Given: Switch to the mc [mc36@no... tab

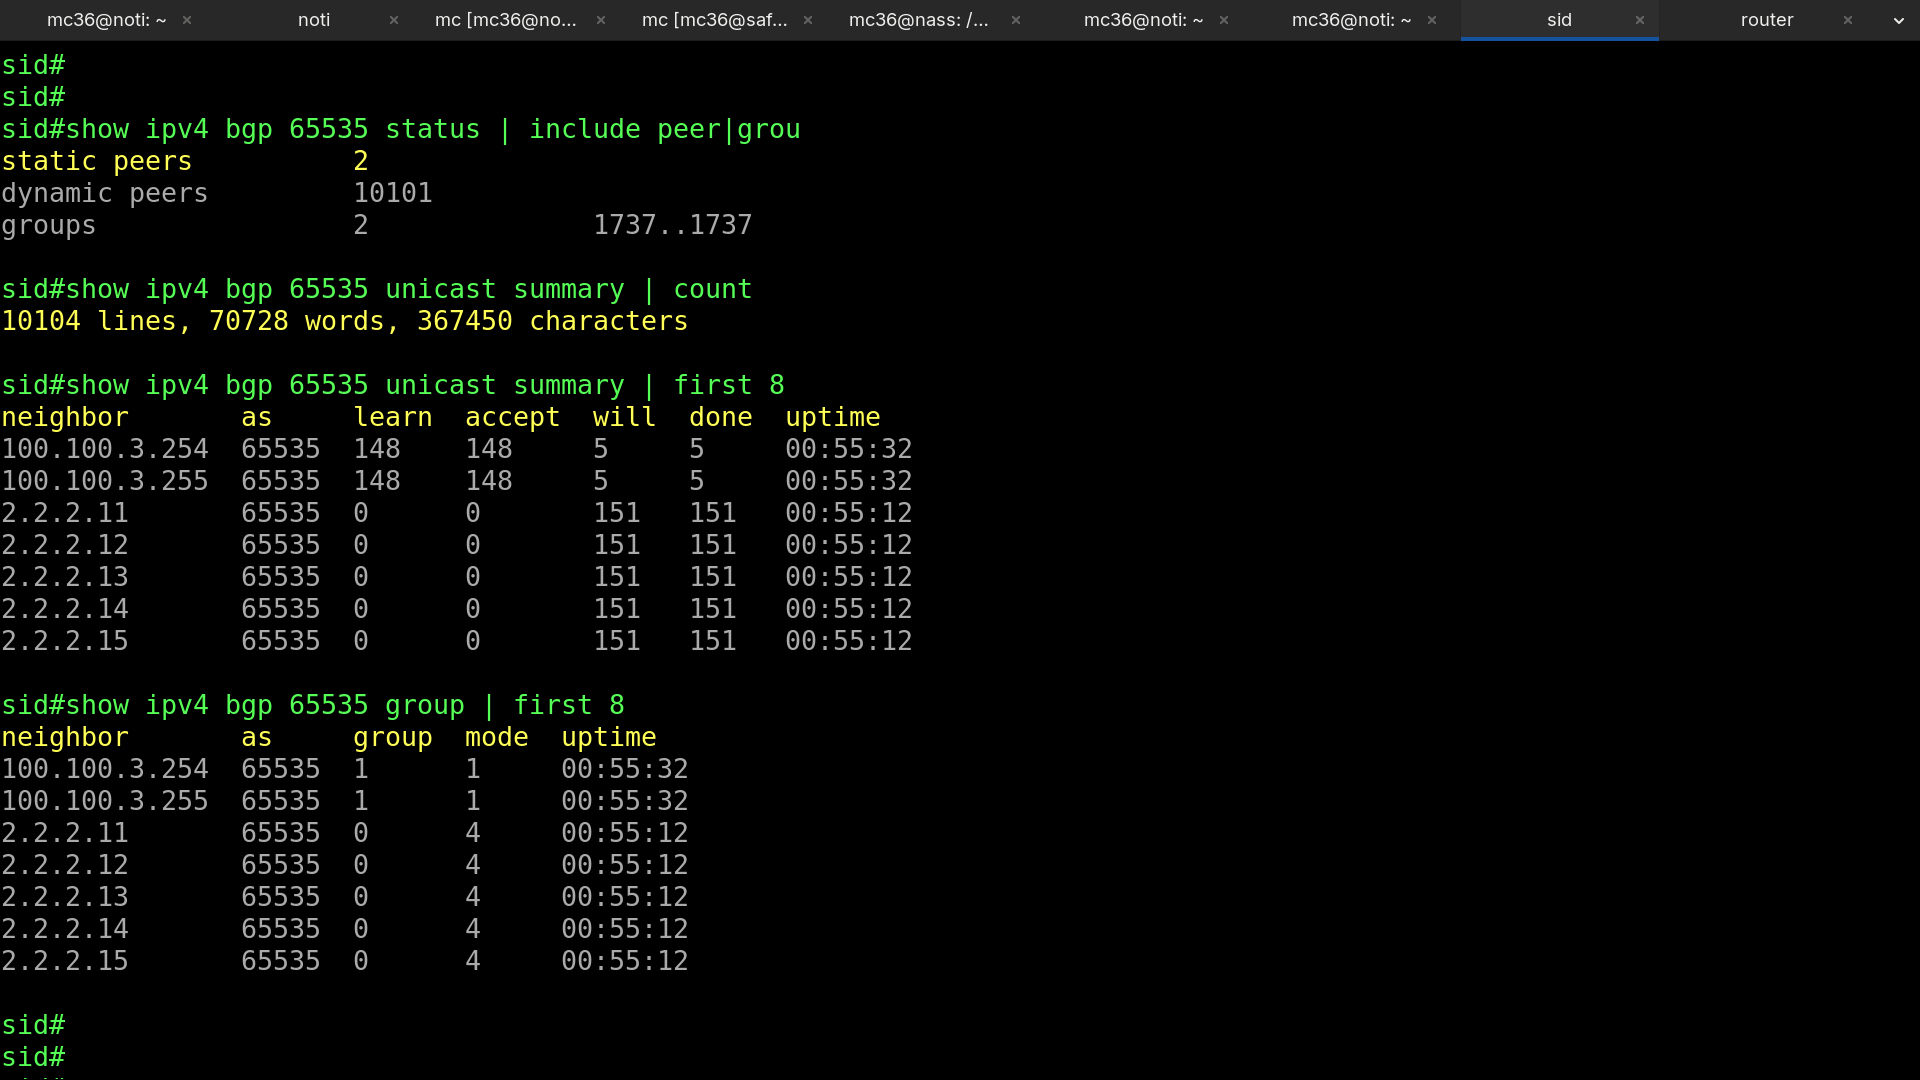Looking at the screenshot, I should tap(505, 20).
